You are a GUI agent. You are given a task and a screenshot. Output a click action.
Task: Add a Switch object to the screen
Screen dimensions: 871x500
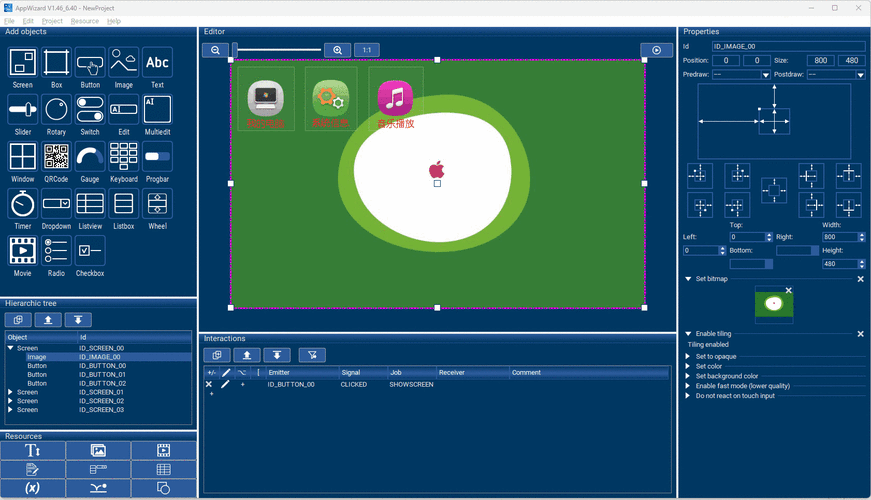click(x=90, y=109)
